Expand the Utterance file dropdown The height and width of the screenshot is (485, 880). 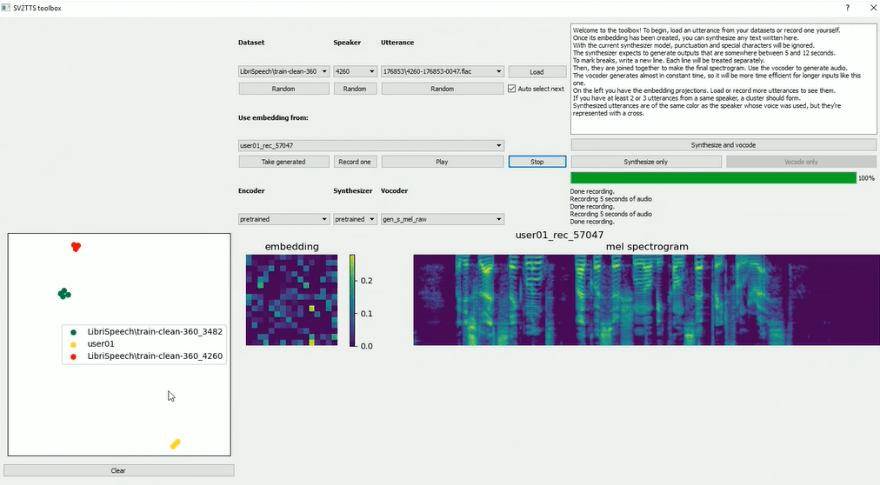point(442,71)
